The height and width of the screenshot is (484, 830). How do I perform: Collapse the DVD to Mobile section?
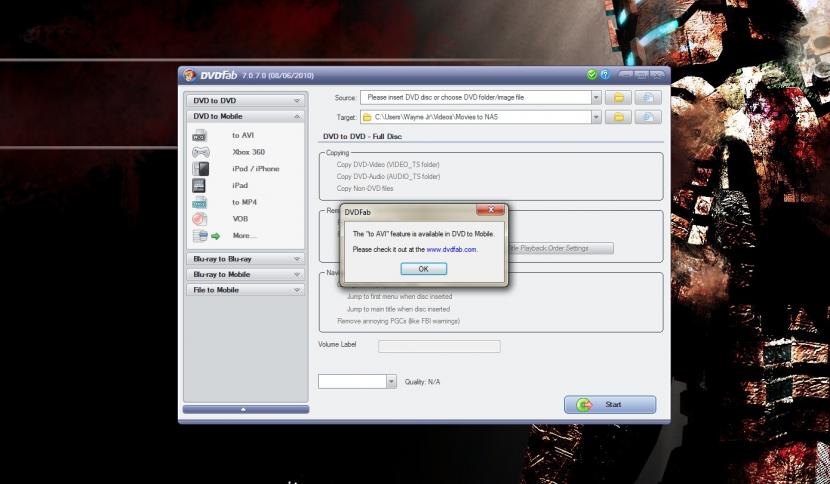tap(245, 116)
